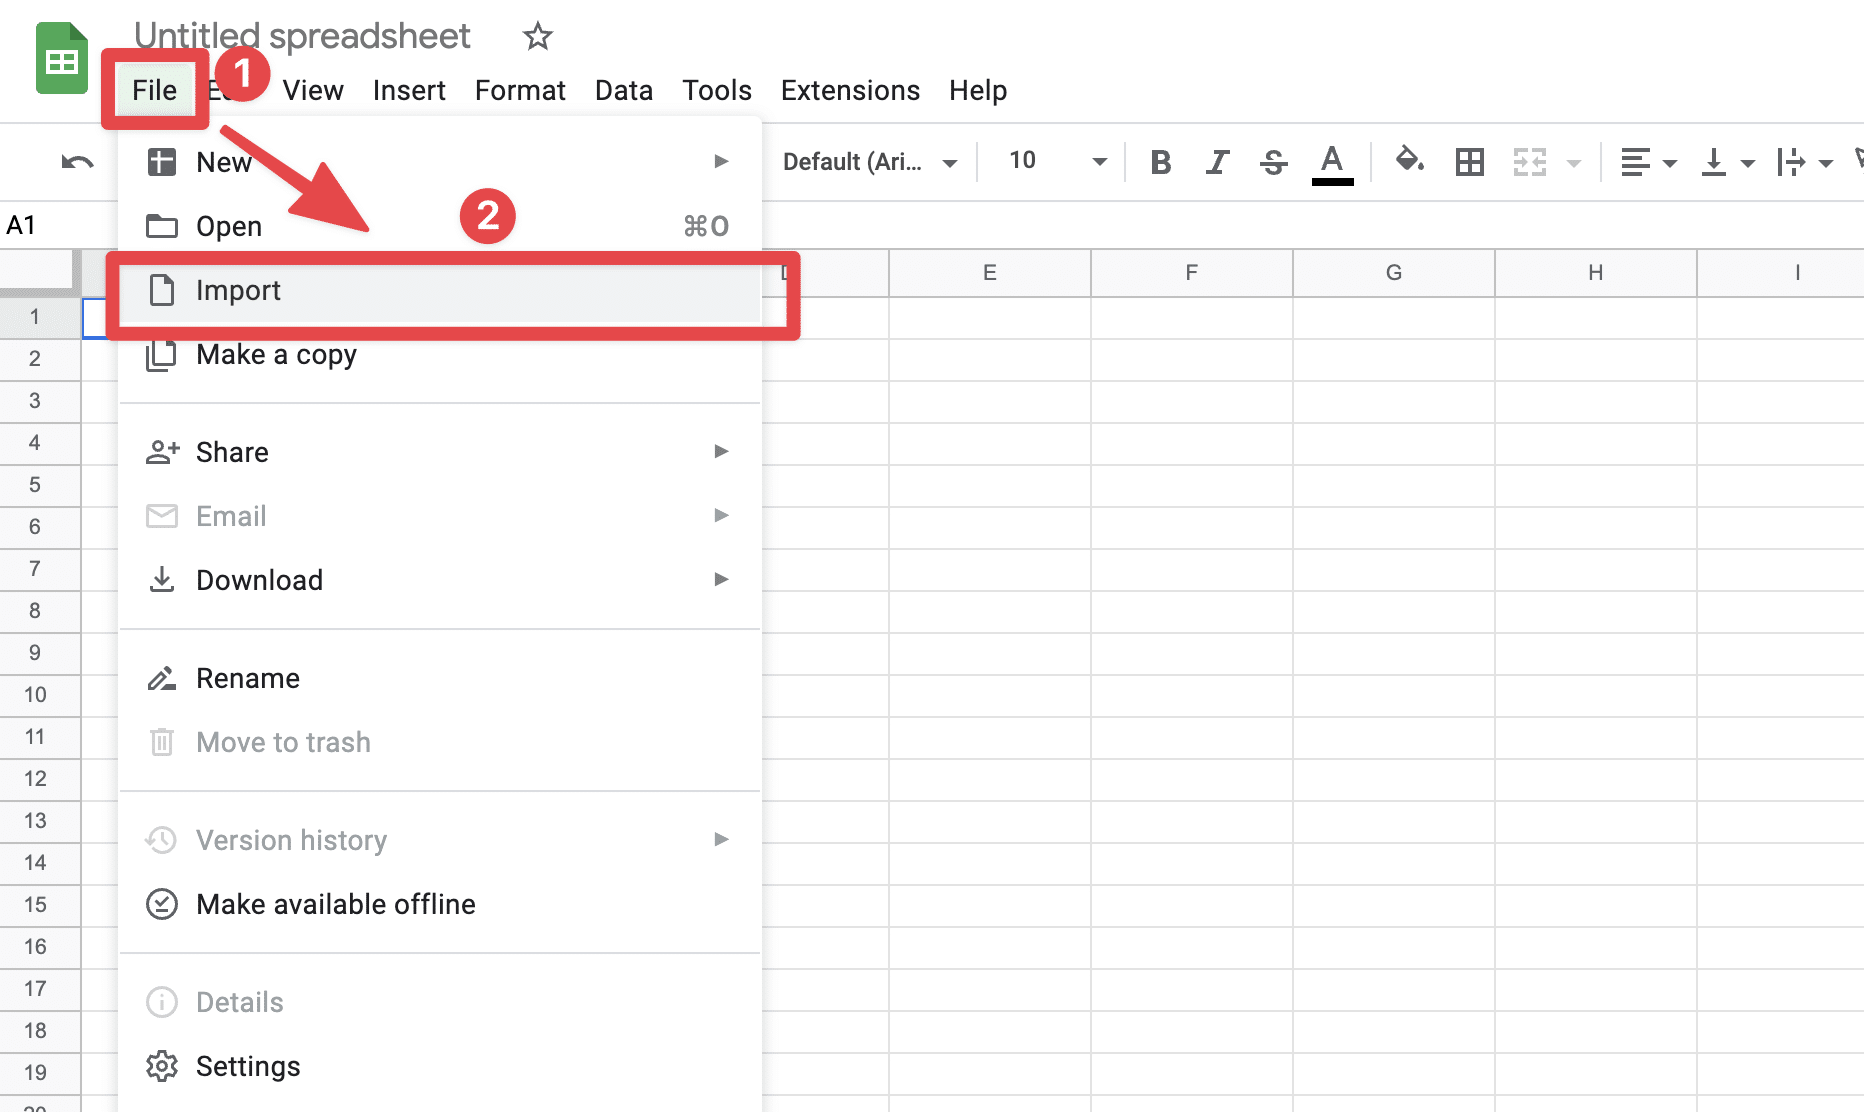
Task: Select Import in the File menu
Action: point(440,290)
